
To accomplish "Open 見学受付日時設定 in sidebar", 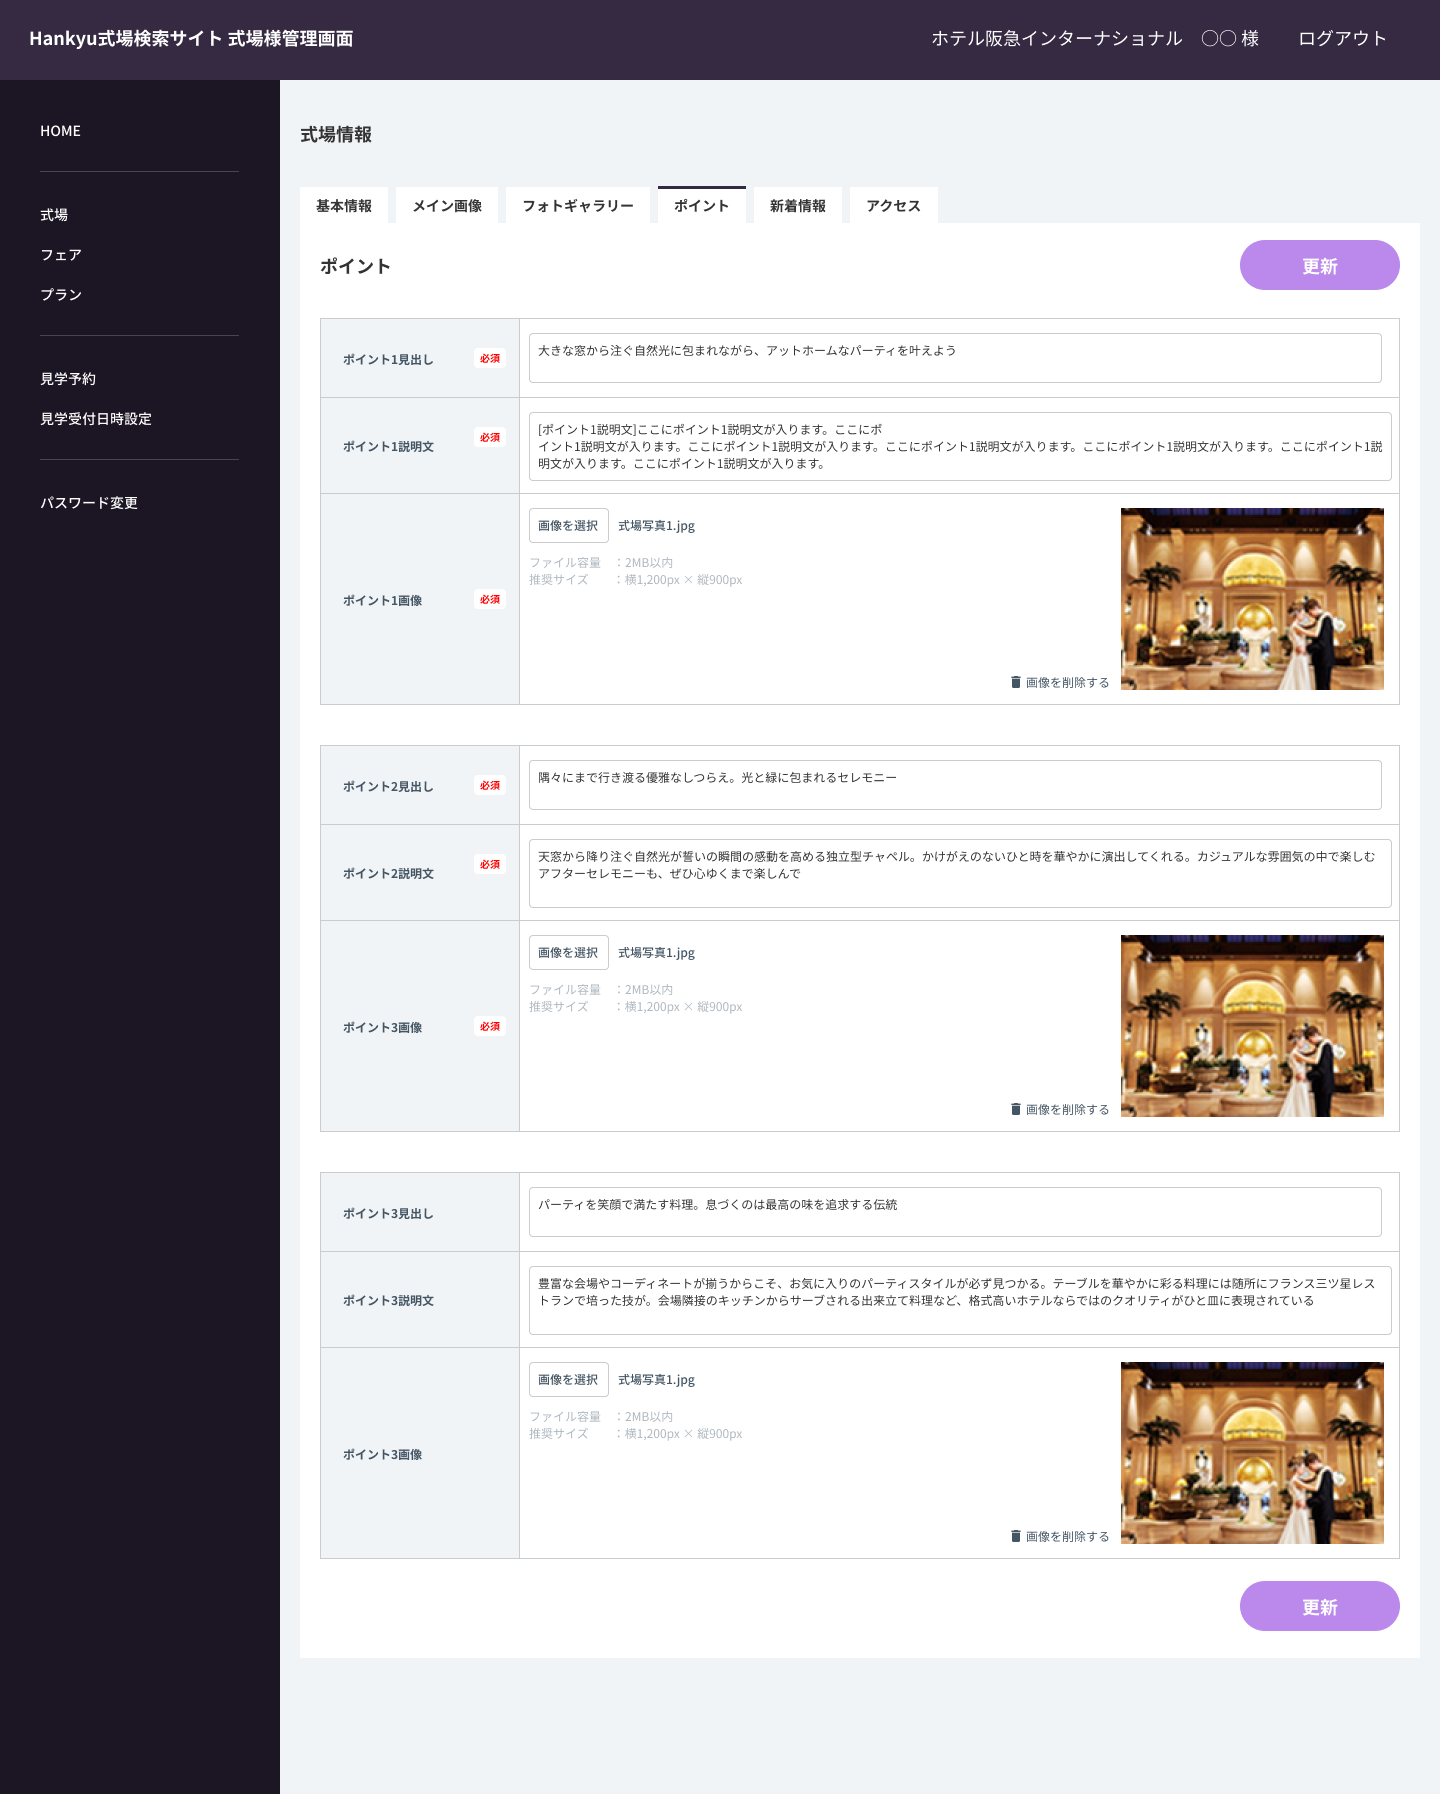I will point(96,419).
